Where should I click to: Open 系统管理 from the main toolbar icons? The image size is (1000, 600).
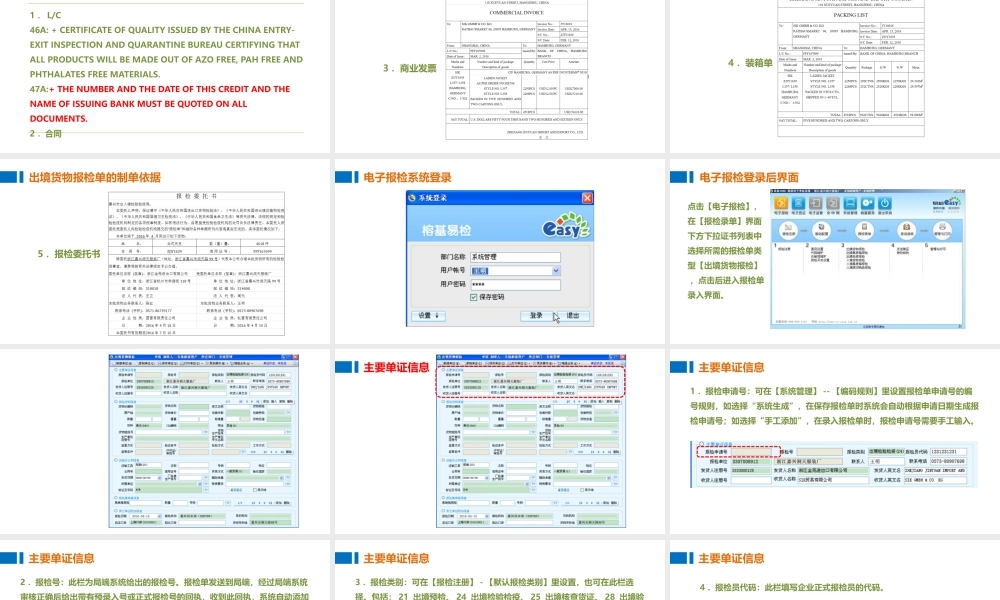(x=848, y=204)
